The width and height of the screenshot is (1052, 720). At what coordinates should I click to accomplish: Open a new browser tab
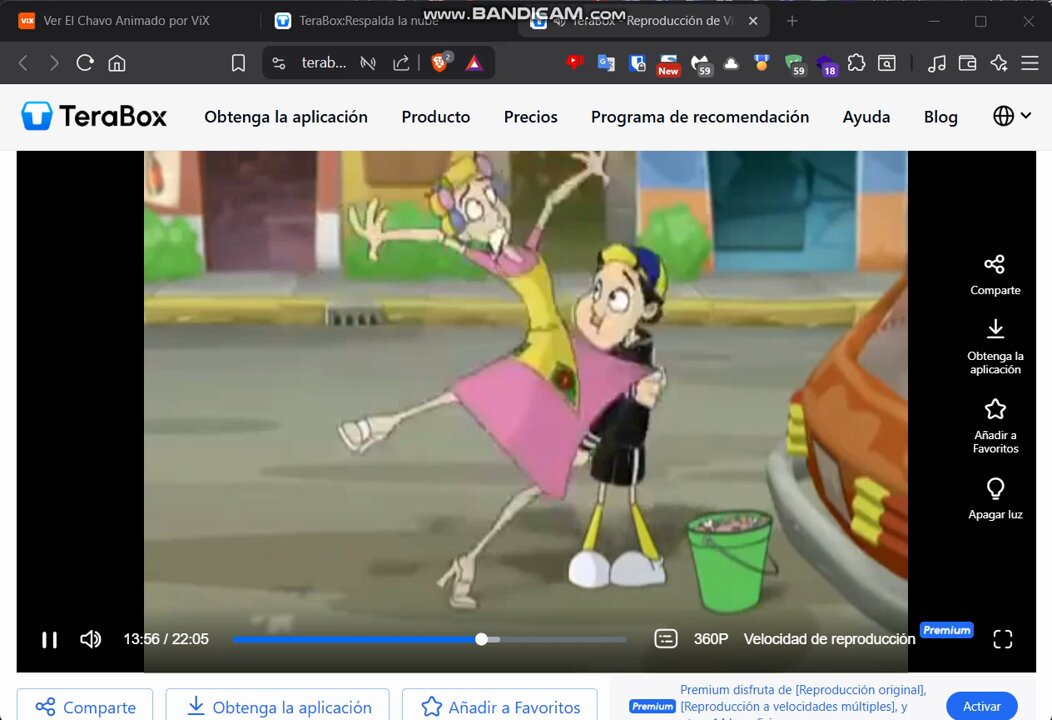(792, 21)
